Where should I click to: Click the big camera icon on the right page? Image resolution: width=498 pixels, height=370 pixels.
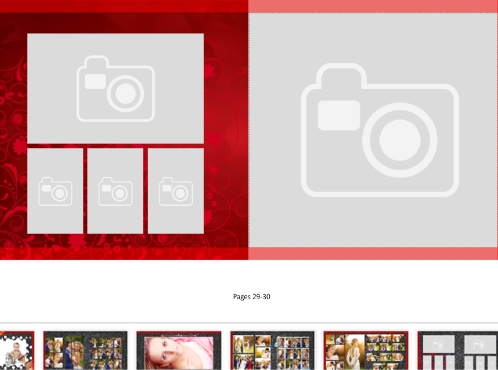[x=380, y=130]
